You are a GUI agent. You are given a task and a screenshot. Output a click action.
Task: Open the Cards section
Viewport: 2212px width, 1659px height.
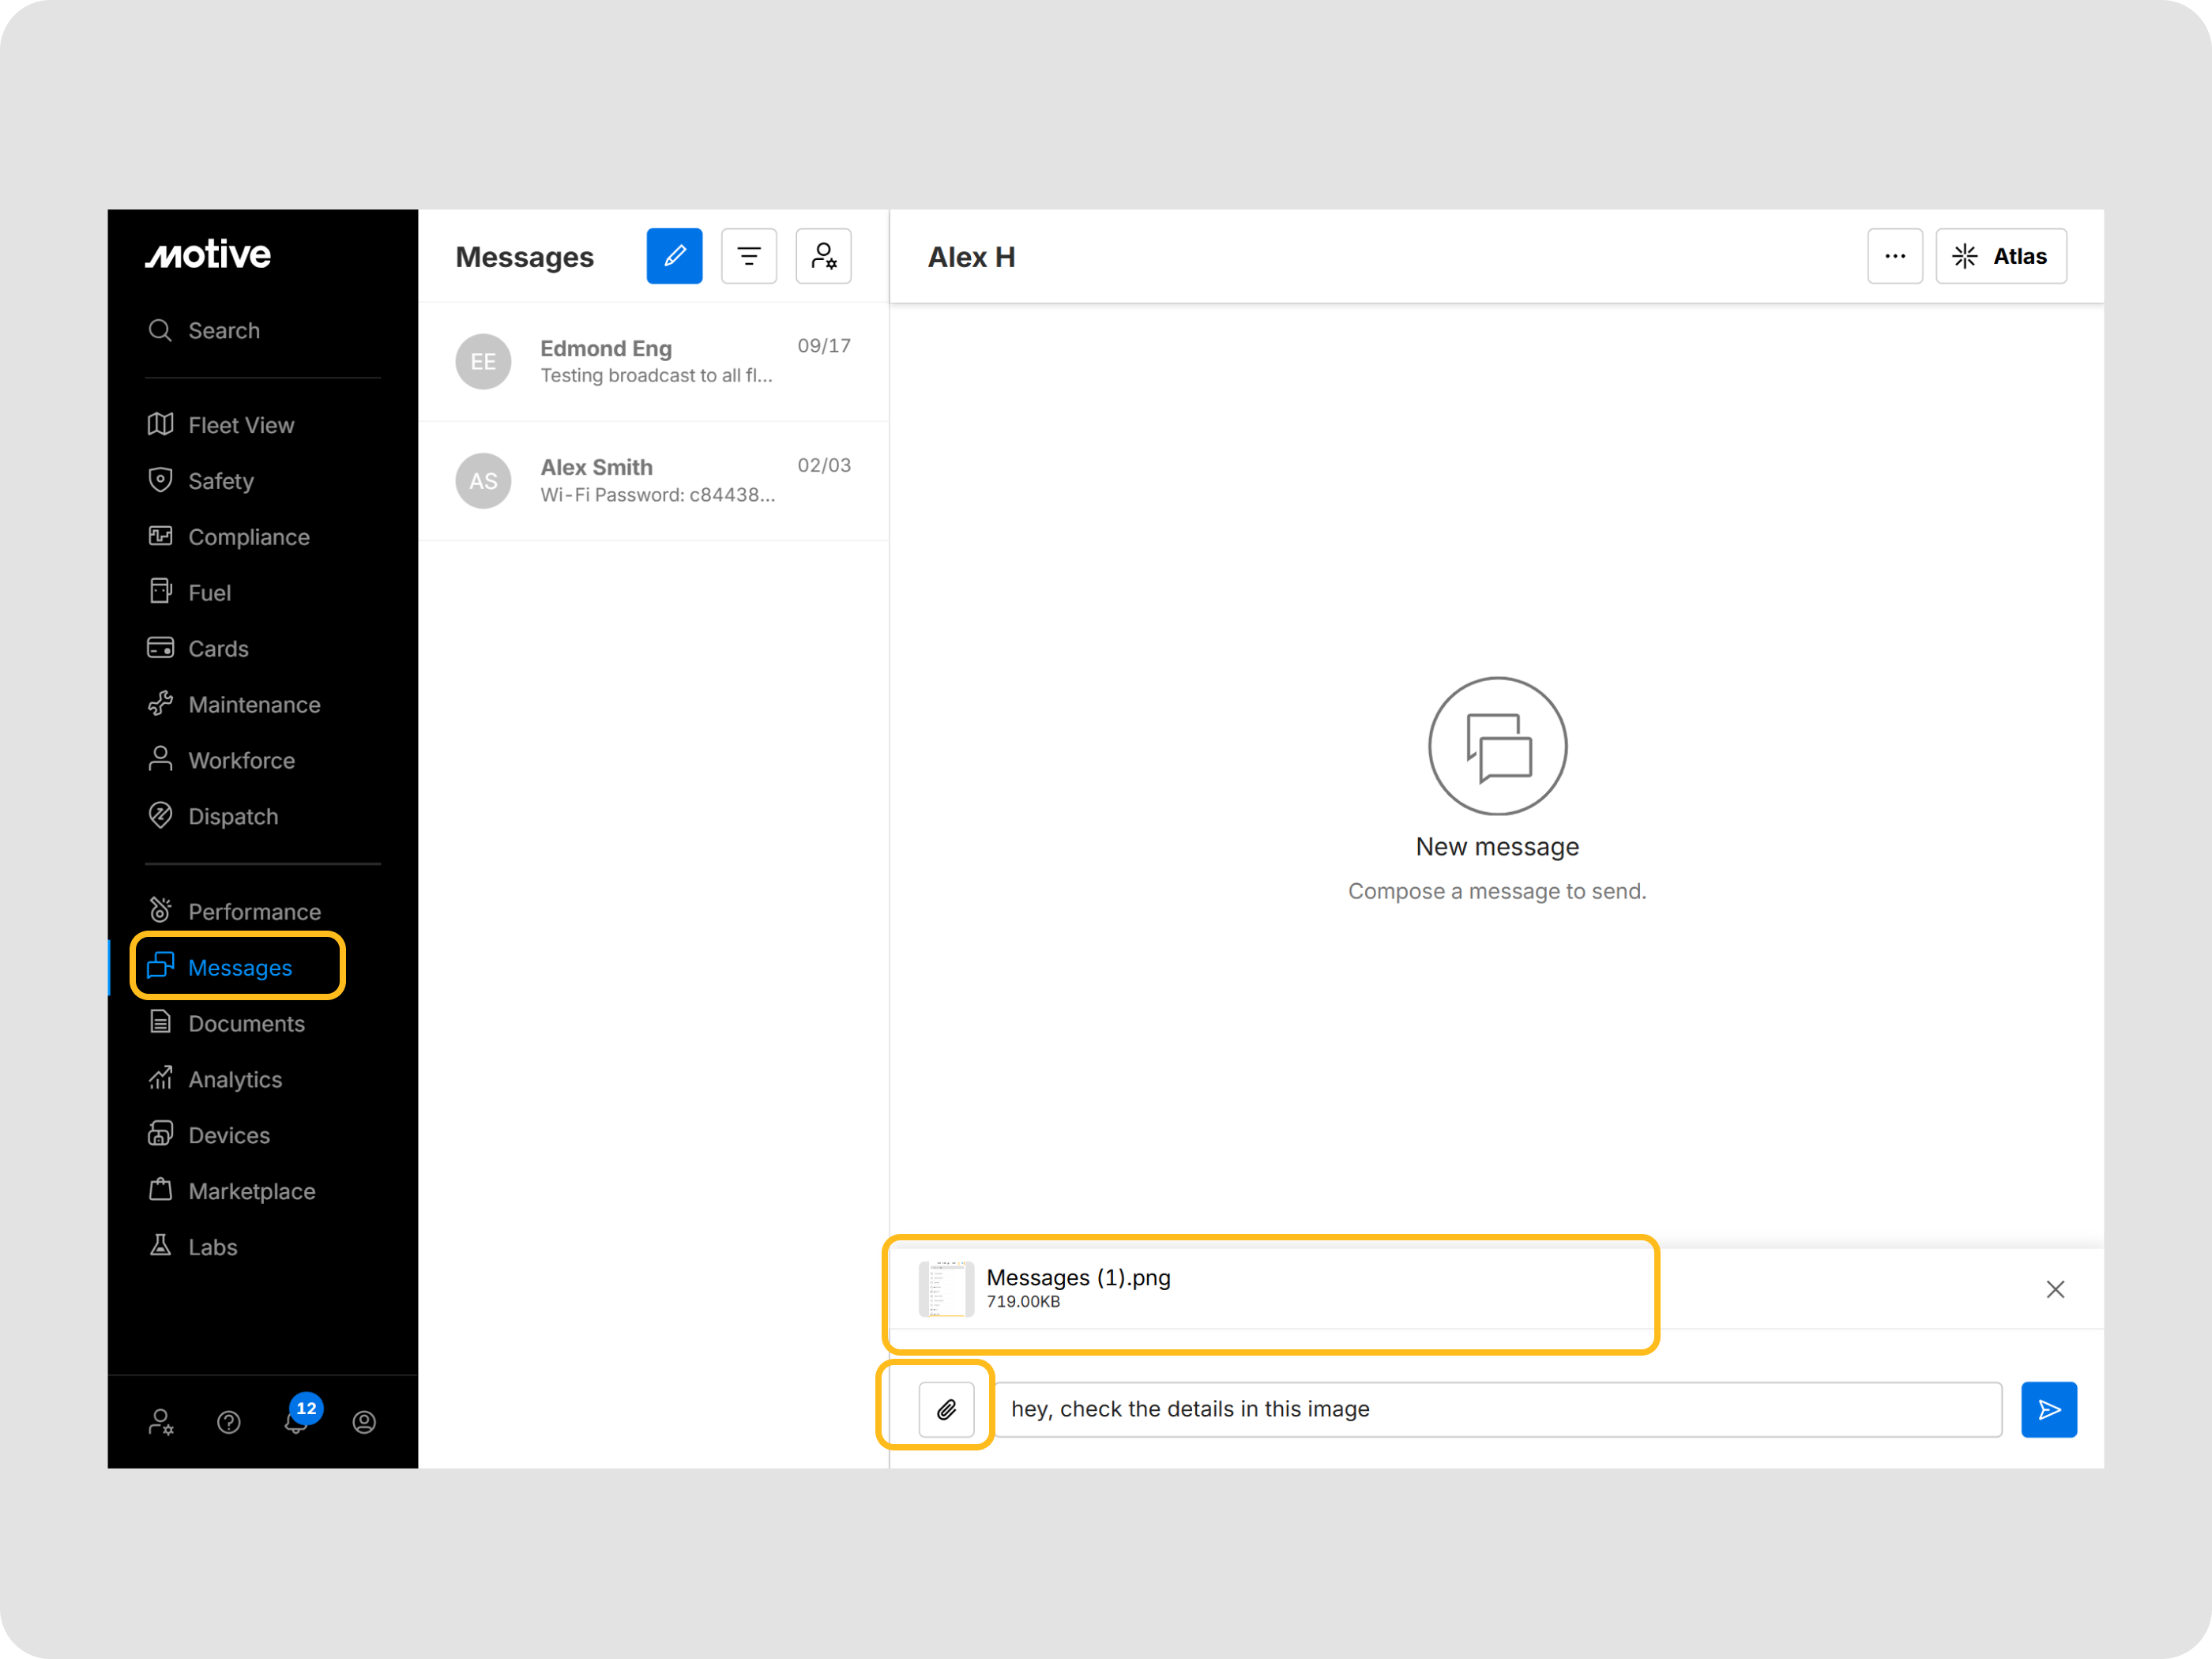point(198,649)
